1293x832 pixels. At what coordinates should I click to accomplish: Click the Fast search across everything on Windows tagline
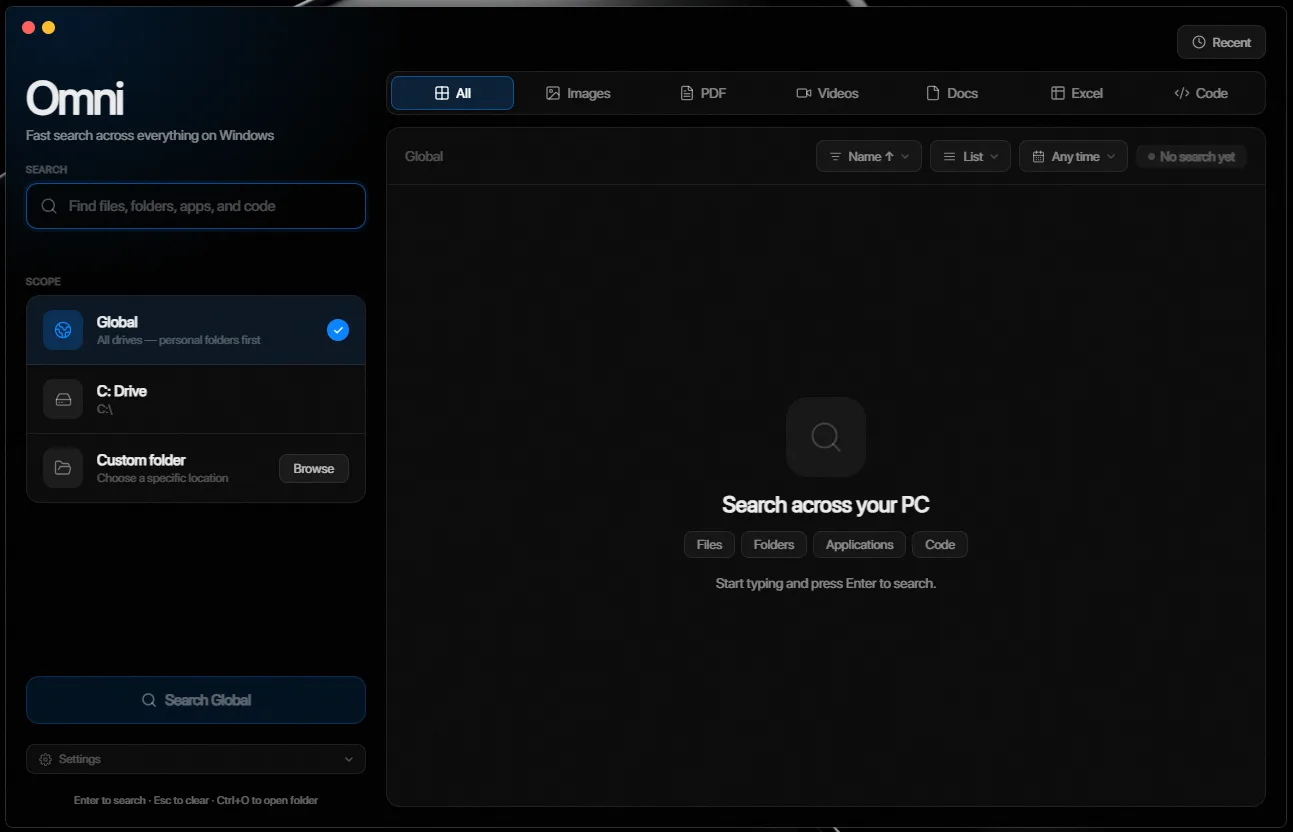[150, 135]
